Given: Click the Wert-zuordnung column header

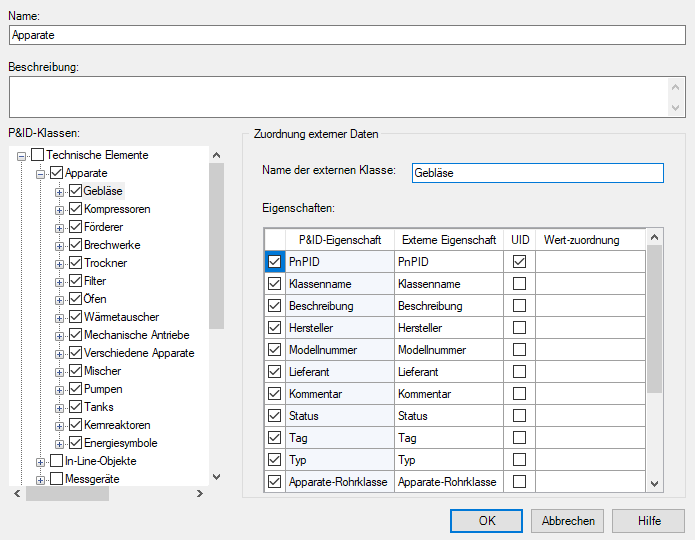Looking at the screenshot, I should pos(582,240).
